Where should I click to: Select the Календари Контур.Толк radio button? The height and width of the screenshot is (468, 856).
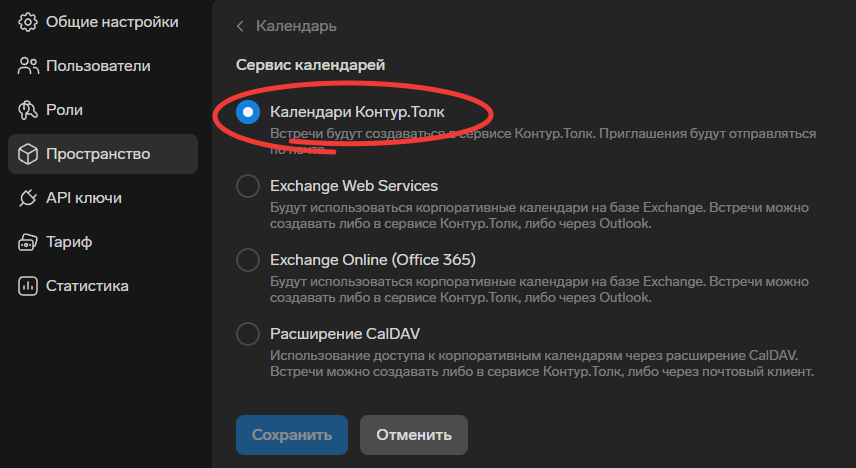pos(248,112)
